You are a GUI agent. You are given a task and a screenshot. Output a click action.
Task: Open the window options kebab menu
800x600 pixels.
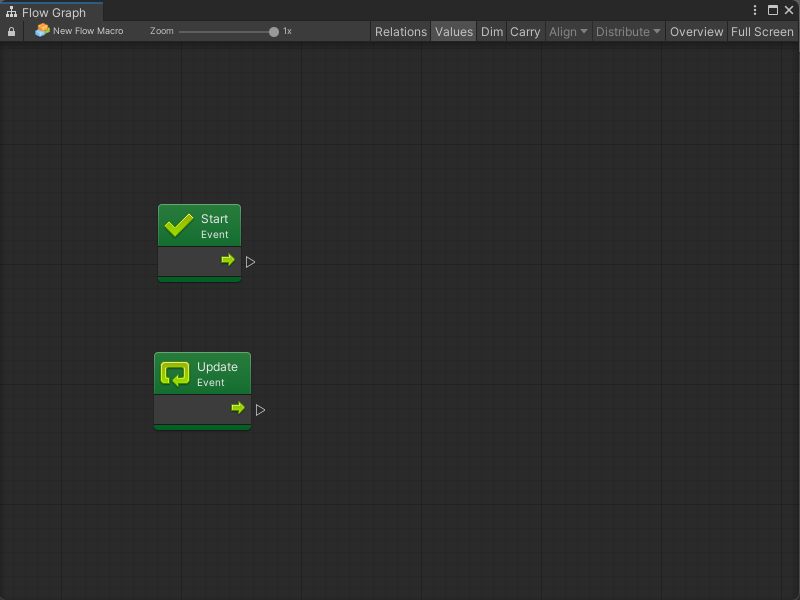click(755, 10)
